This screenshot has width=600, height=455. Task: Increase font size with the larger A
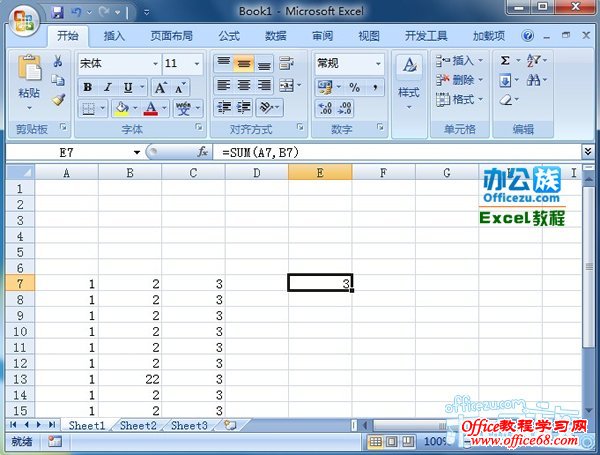pyautogui.click(x=160, y=88)
